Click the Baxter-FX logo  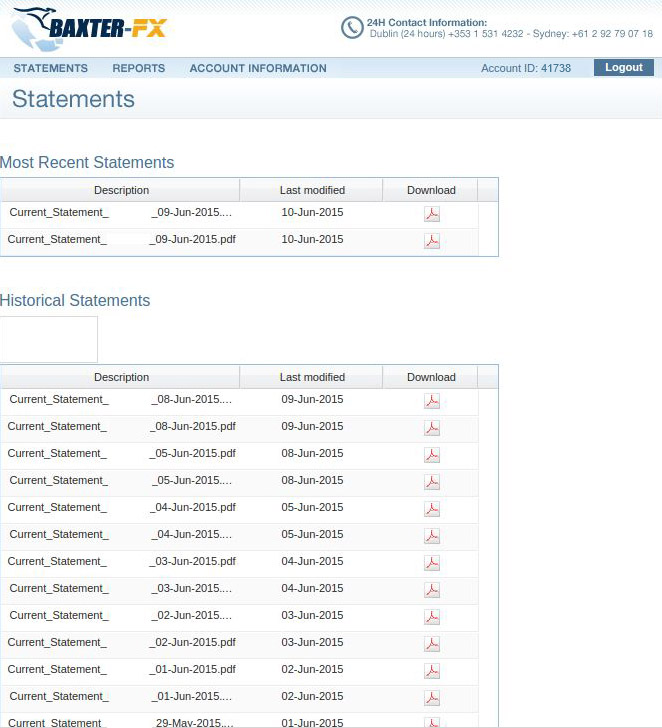coord(89,28)
